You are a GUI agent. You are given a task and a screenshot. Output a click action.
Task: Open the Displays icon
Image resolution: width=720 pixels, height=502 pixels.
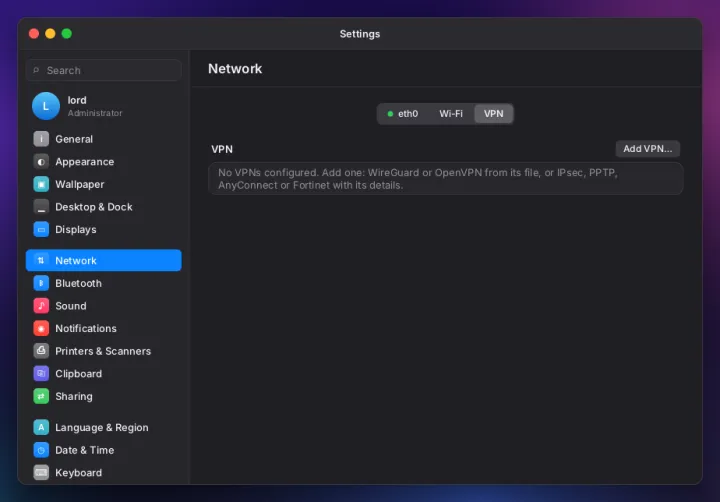(41, 229)
